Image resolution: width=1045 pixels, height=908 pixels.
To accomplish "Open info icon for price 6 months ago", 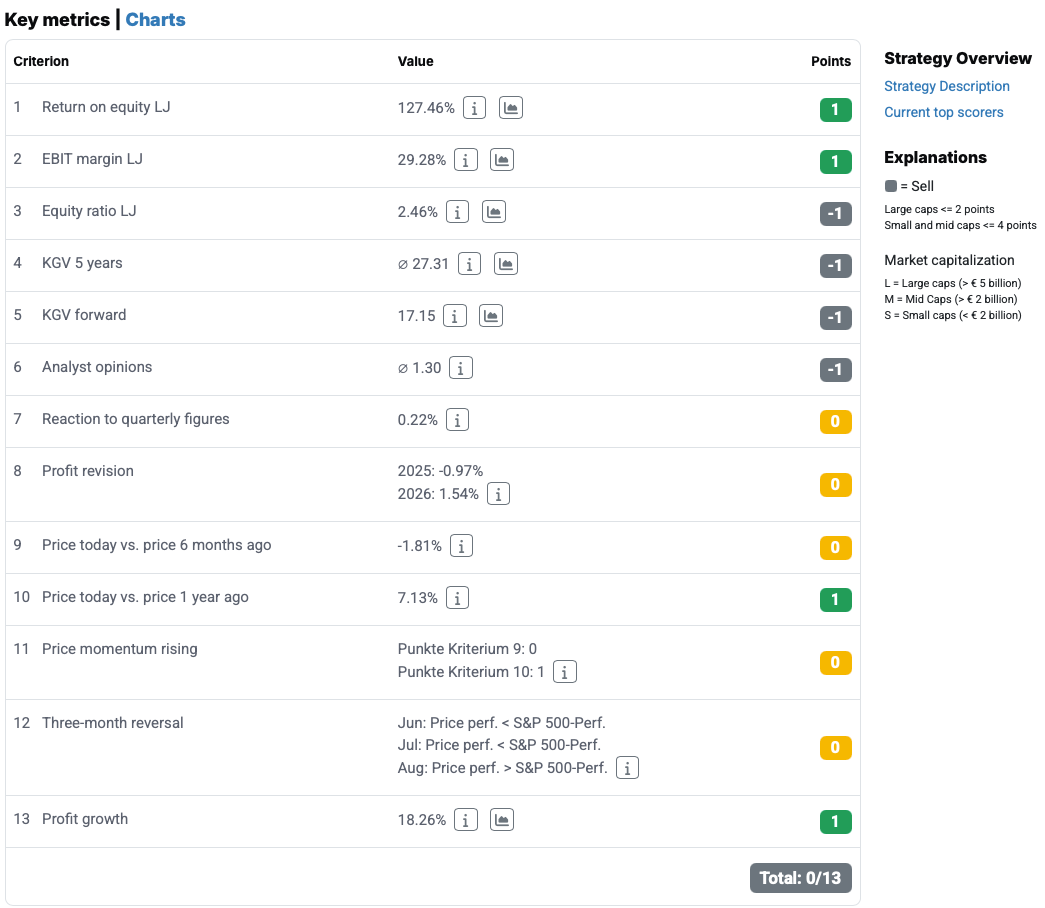I will point(461,546).
